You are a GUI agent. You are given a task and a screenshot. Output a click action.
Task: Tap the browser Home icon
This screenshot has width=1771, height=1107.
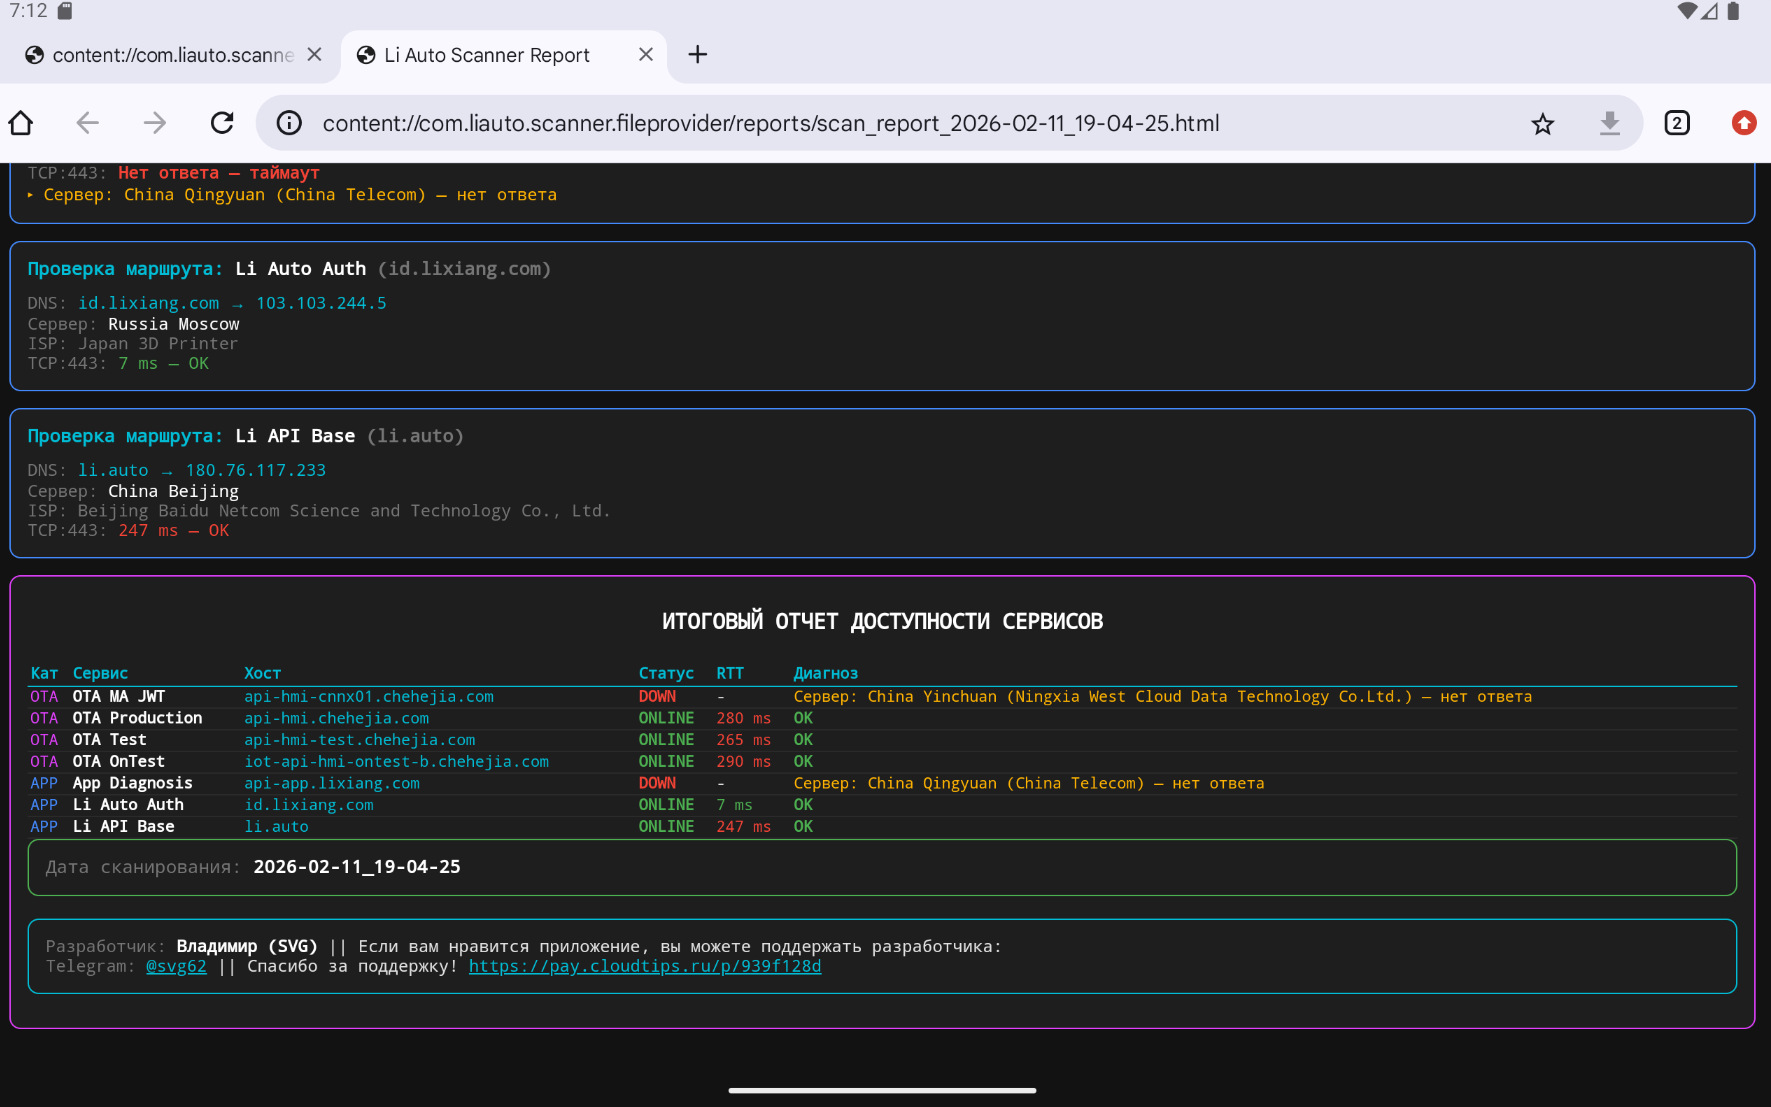click(21, 123)
